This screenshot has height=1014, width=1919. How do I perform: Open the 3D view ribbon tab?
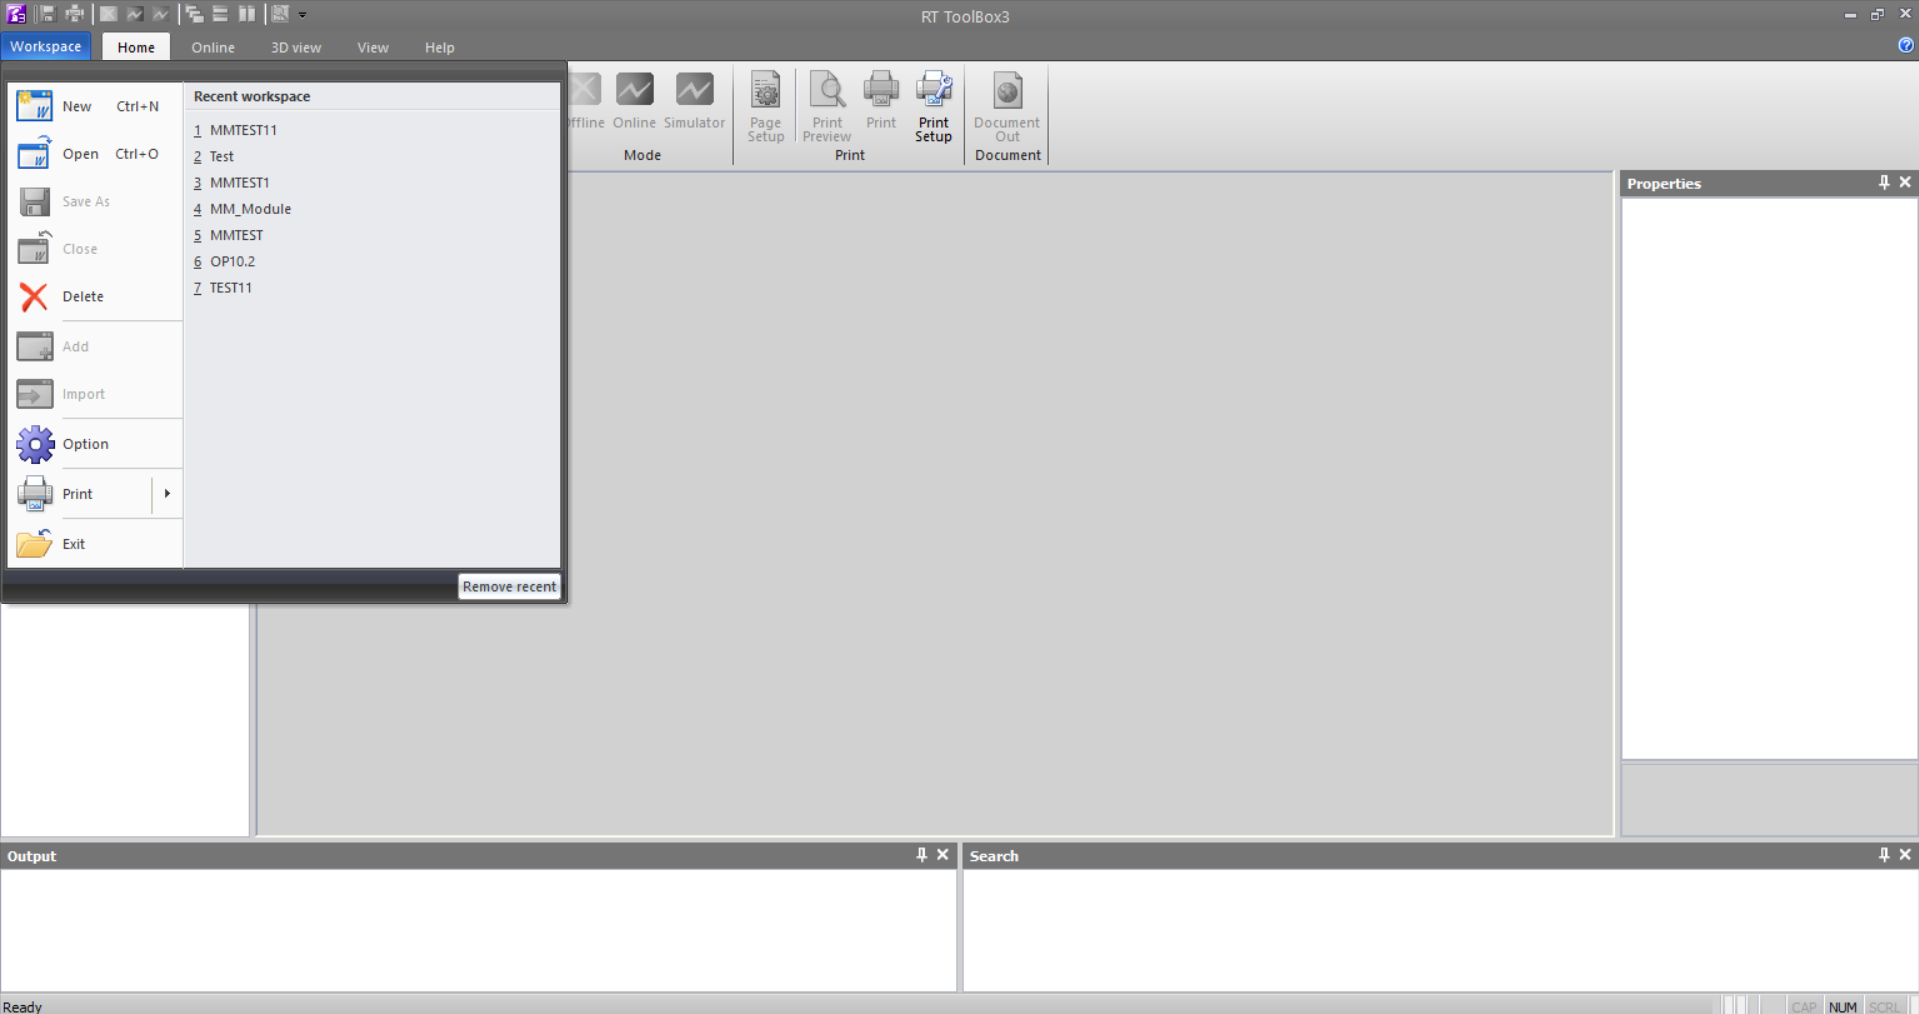(296, 47)
